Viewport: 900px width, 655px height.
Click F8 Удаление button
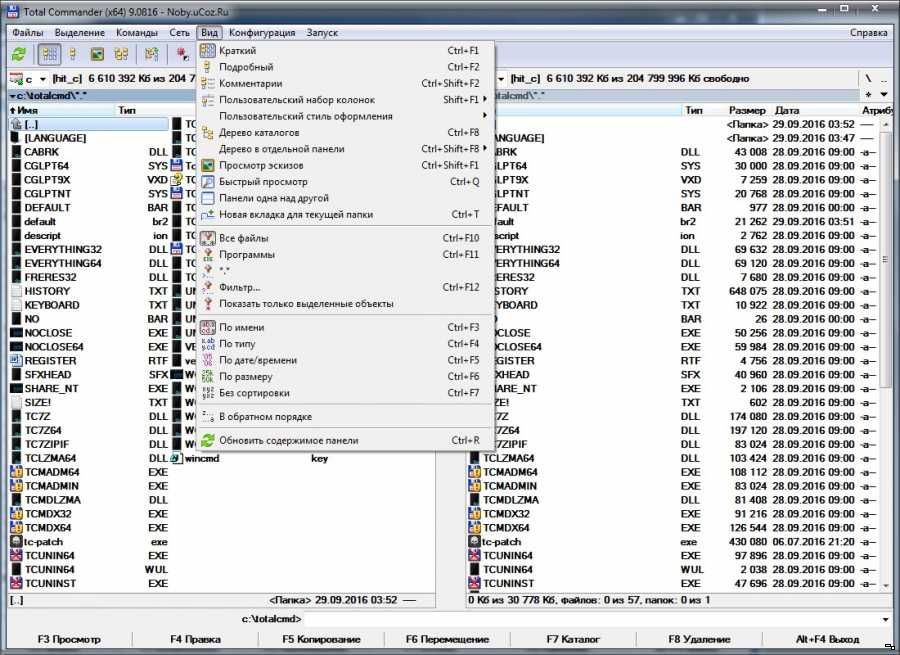tap(699, 640)
